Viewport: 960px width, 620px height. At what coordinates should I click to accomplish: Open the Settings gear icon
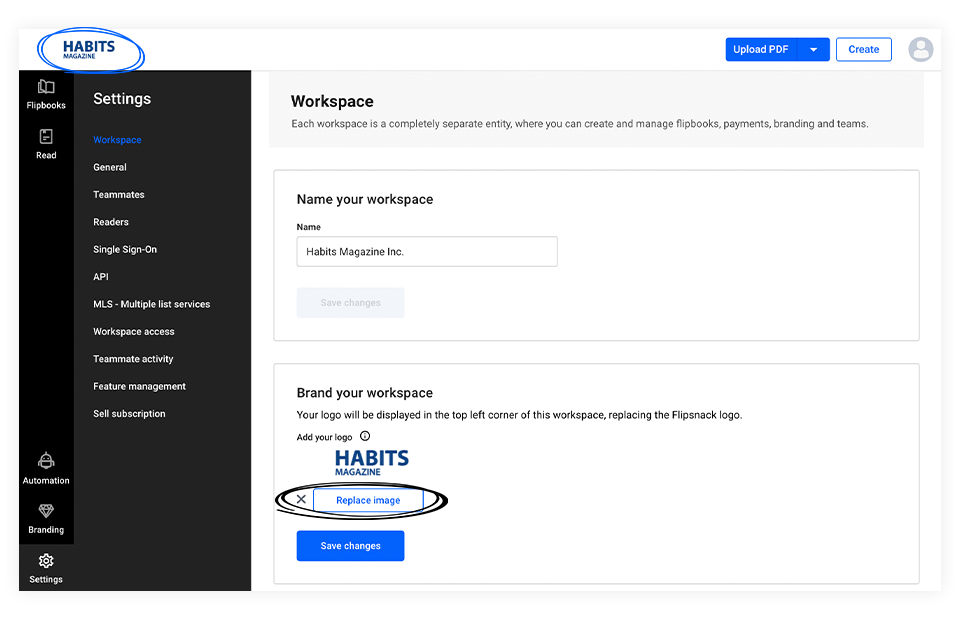[46, 561]
